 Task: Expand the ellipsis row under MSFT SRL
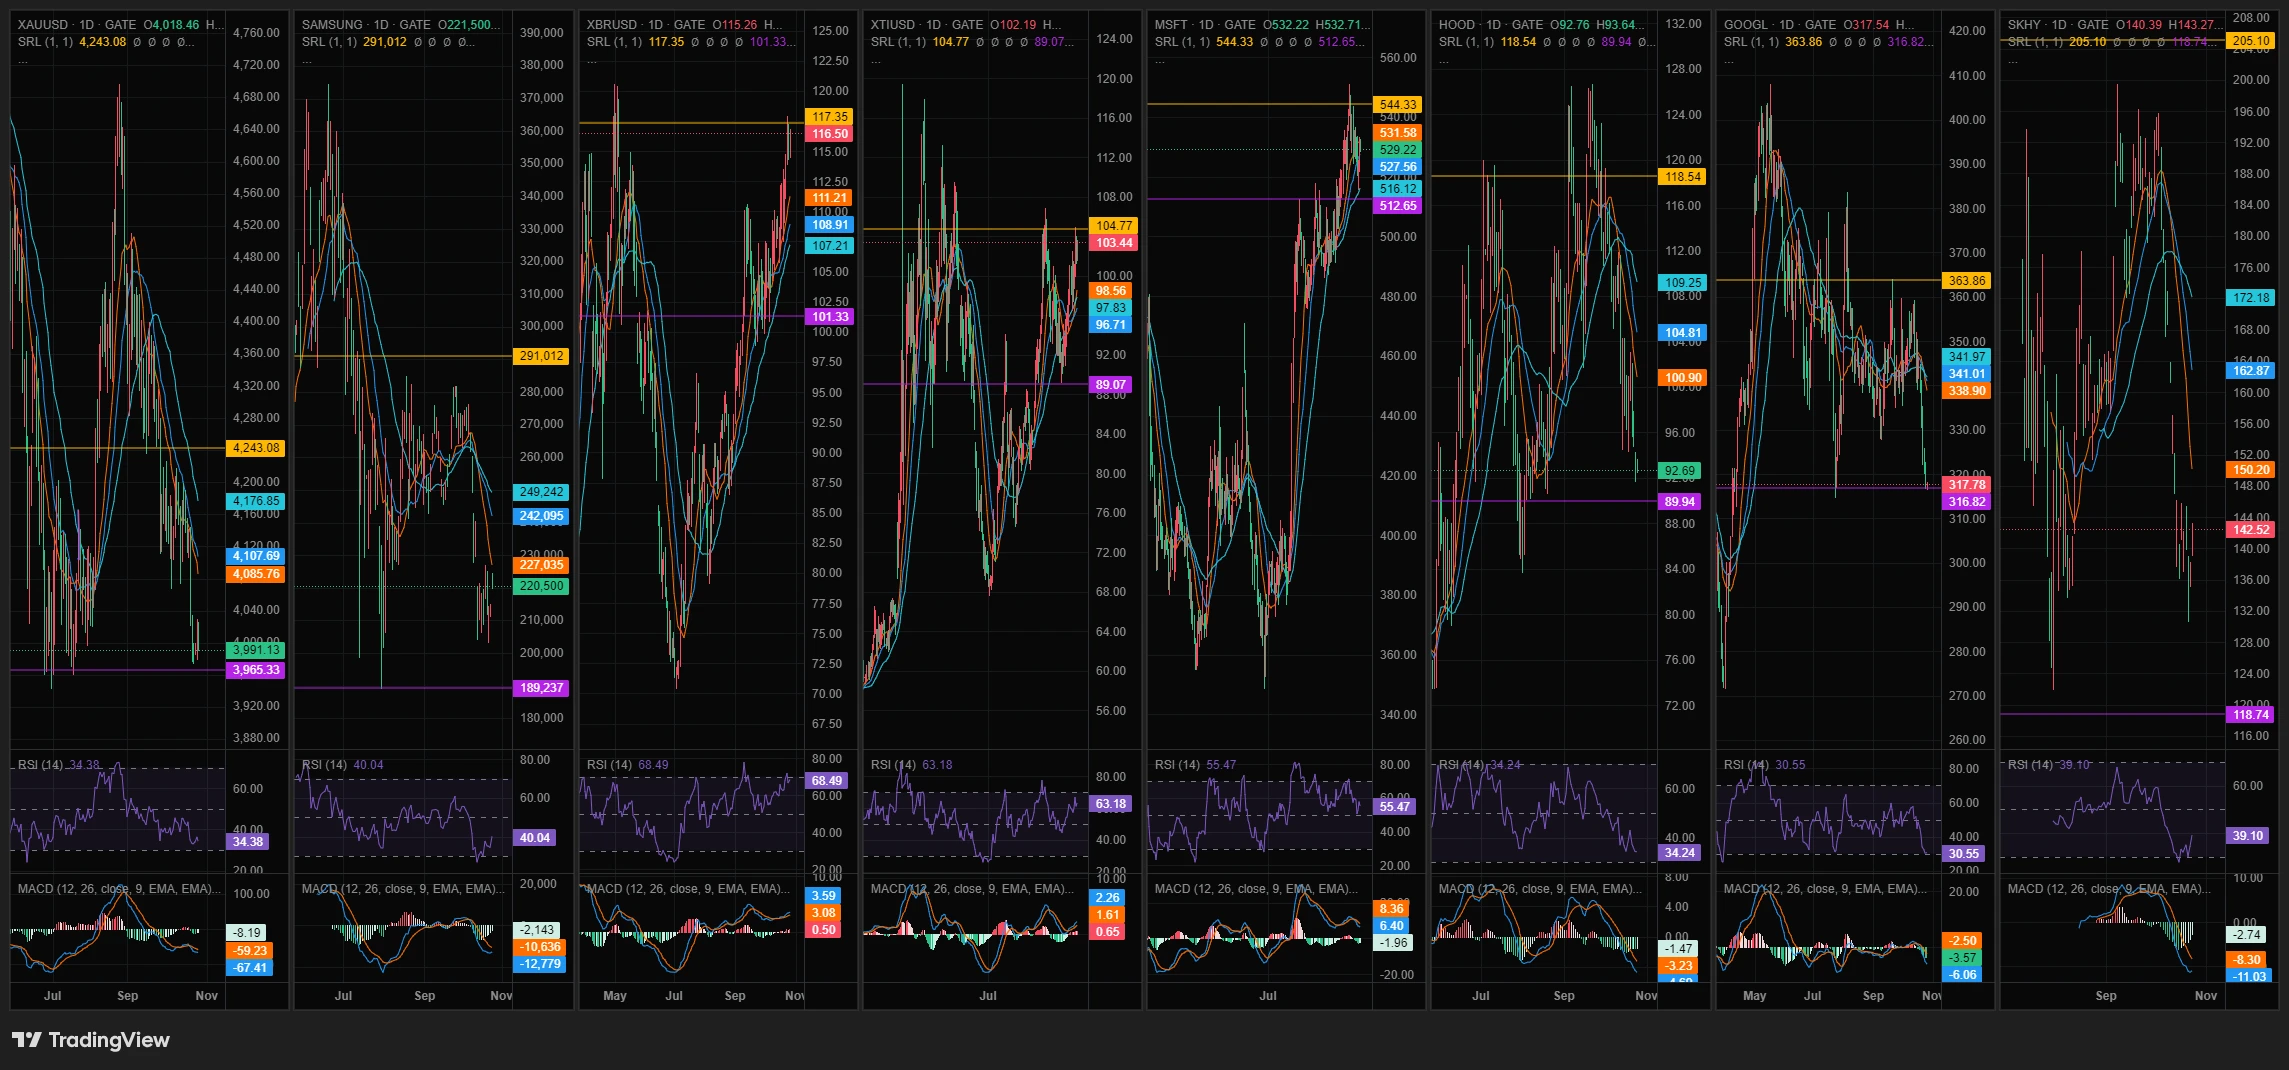pos(1160,61)
